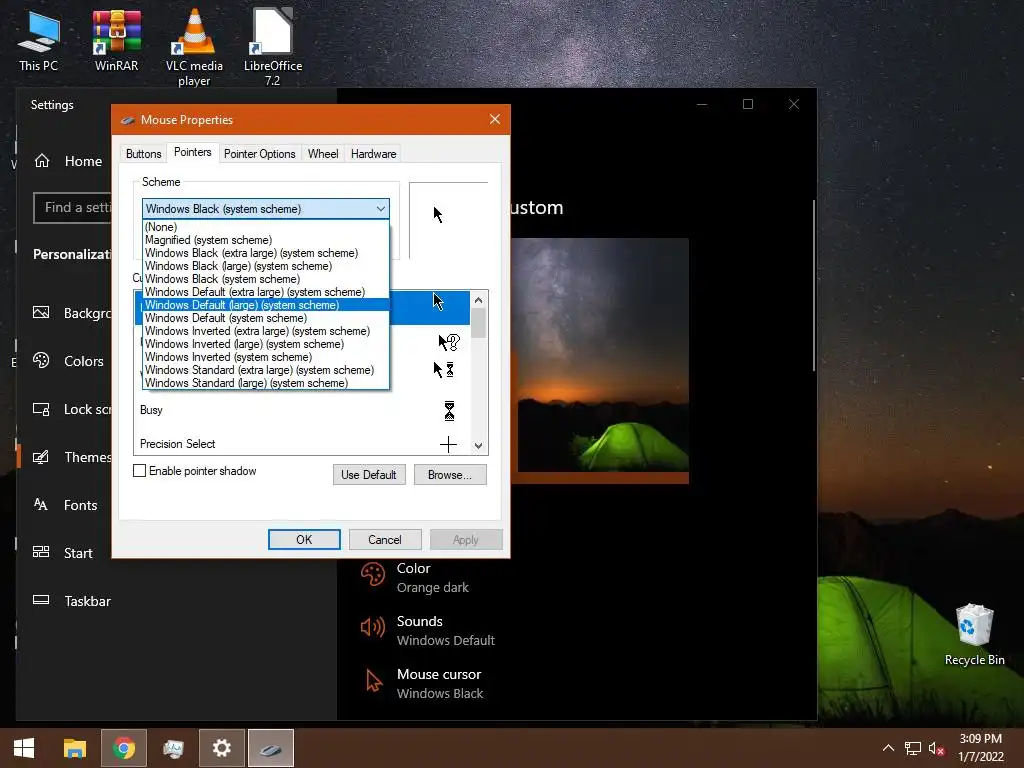Open WinRAR desktop shortcut
This screenshot has width=1024, height=768.
pos(116,40)
